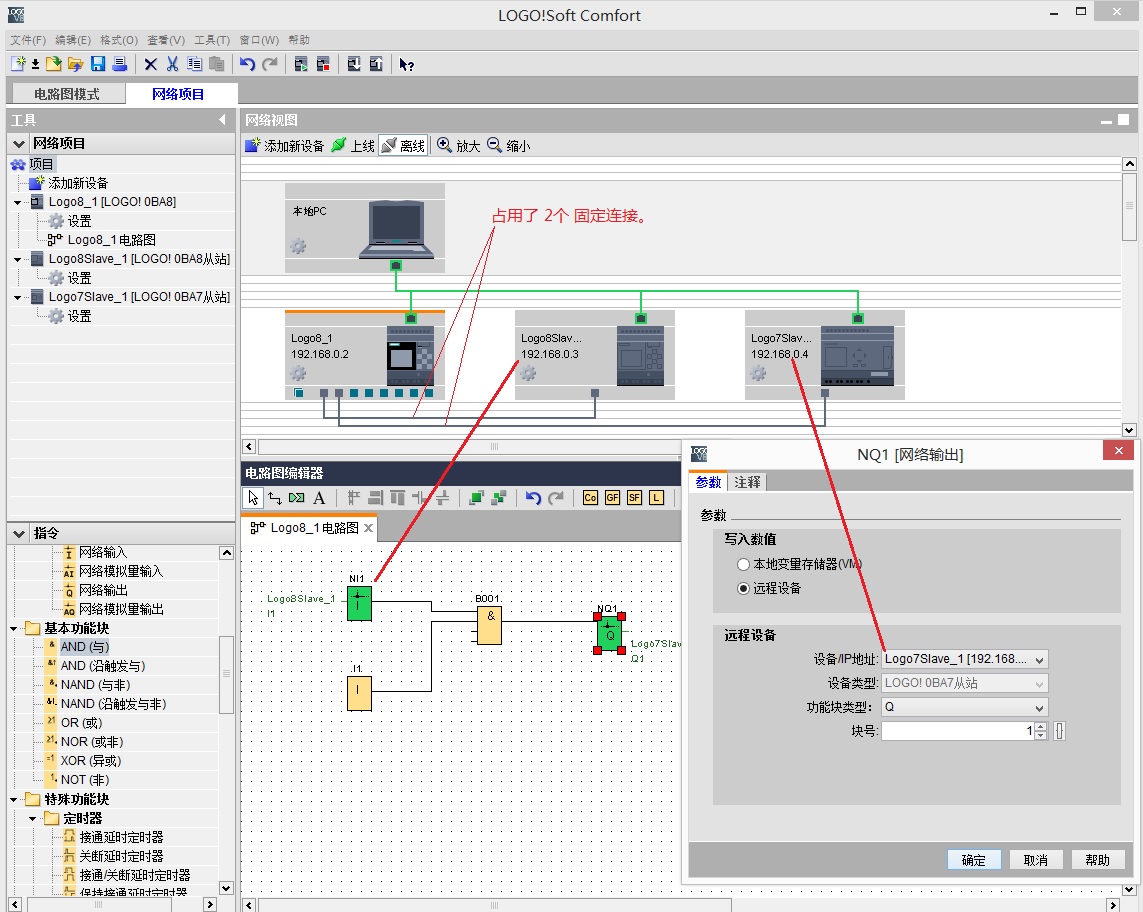Collapse the 工具 side panel arrow
Viewport: 1143px width, 912px height.
222,120
